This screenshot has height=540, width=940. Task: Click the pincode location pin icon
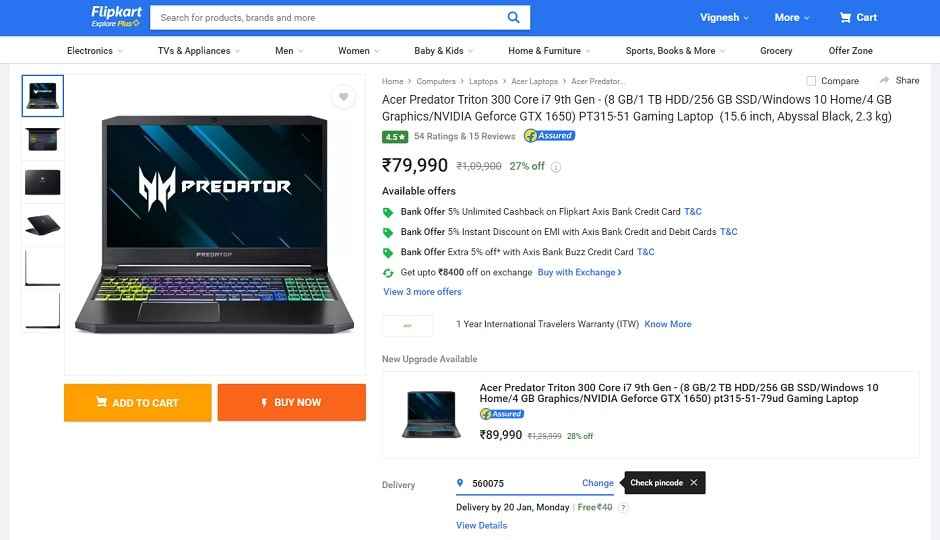[460, 483]
